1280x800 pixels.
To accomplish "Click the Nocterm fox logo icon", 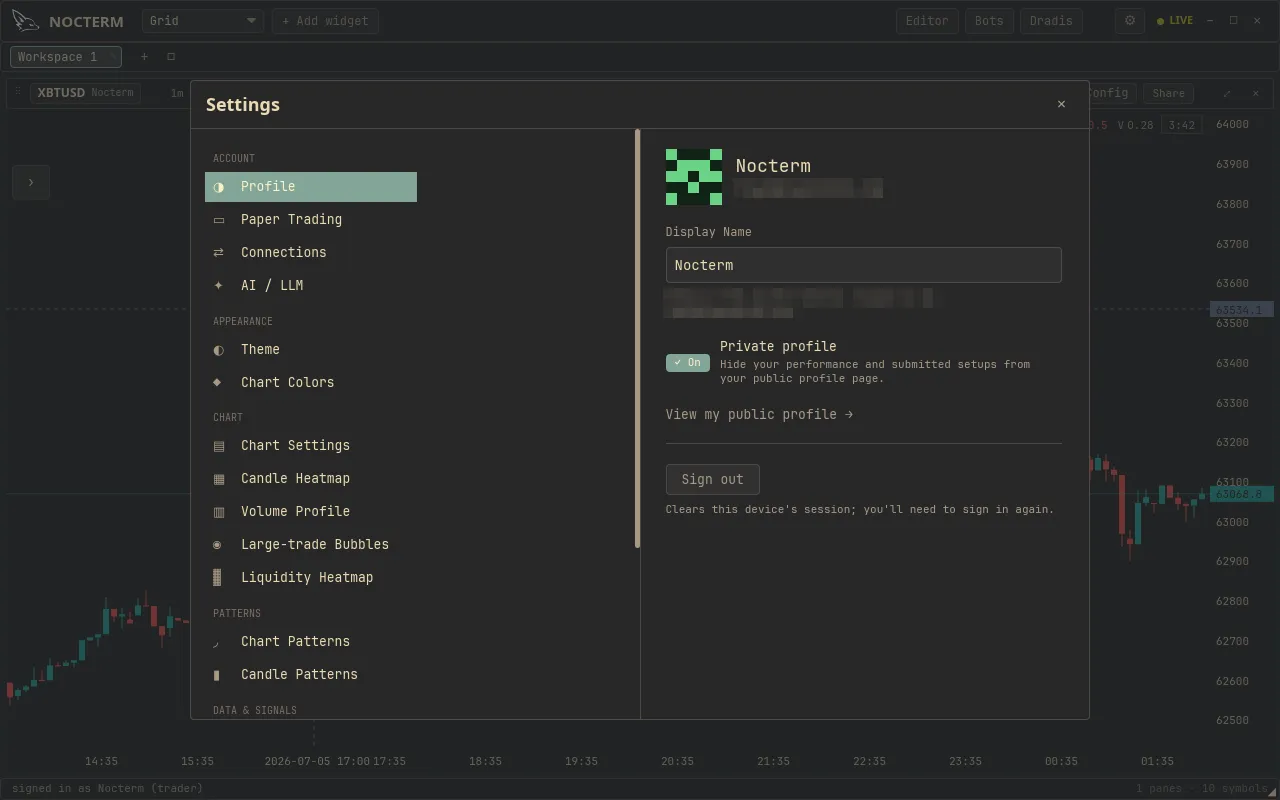I will (x=25, y=20).
